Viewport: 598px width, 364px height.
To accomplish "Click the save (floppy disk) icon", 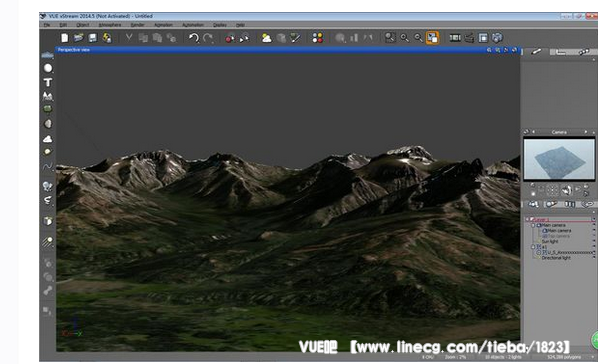I will pos(93,38).
